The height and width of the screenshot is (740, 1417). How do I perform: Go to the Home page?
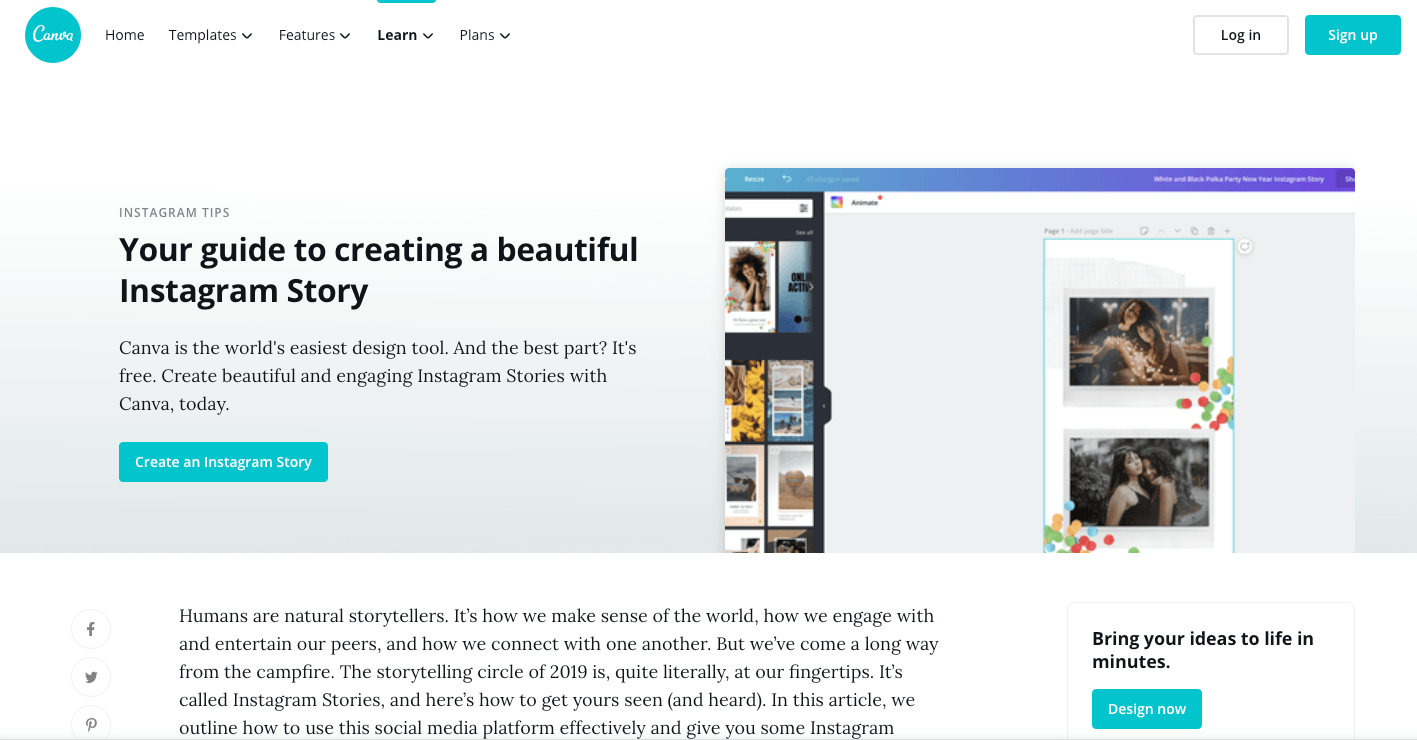[125, 35]
